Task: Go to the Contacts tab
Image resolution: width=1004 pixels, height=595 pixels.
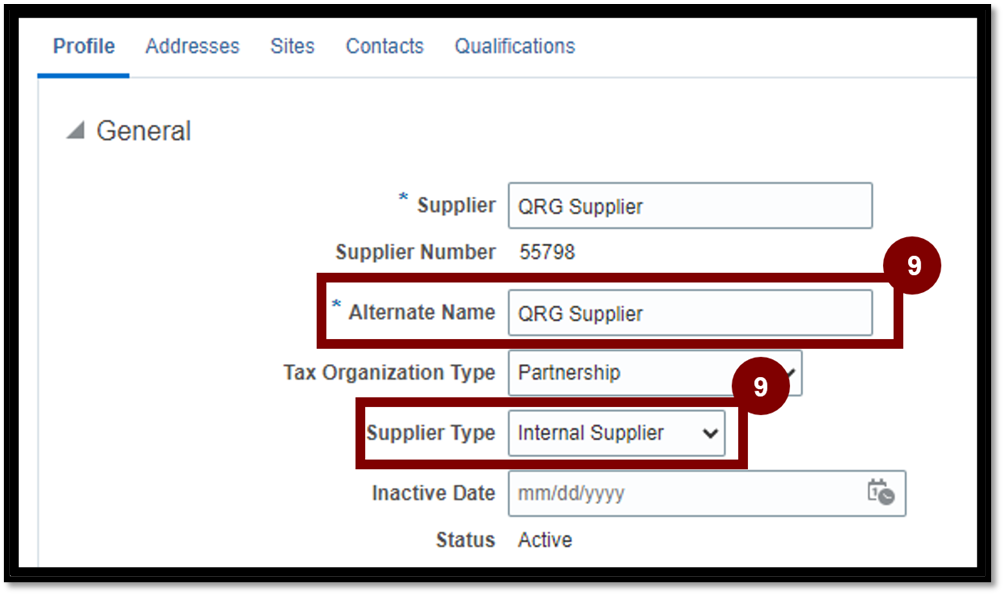Action: click(x=385, y=46)
